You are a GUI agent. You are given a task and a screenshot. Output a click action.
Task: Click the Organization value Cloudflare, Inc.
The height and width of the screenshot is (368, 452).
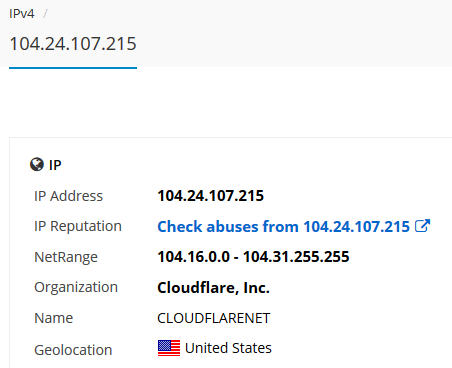coord(213,288)
